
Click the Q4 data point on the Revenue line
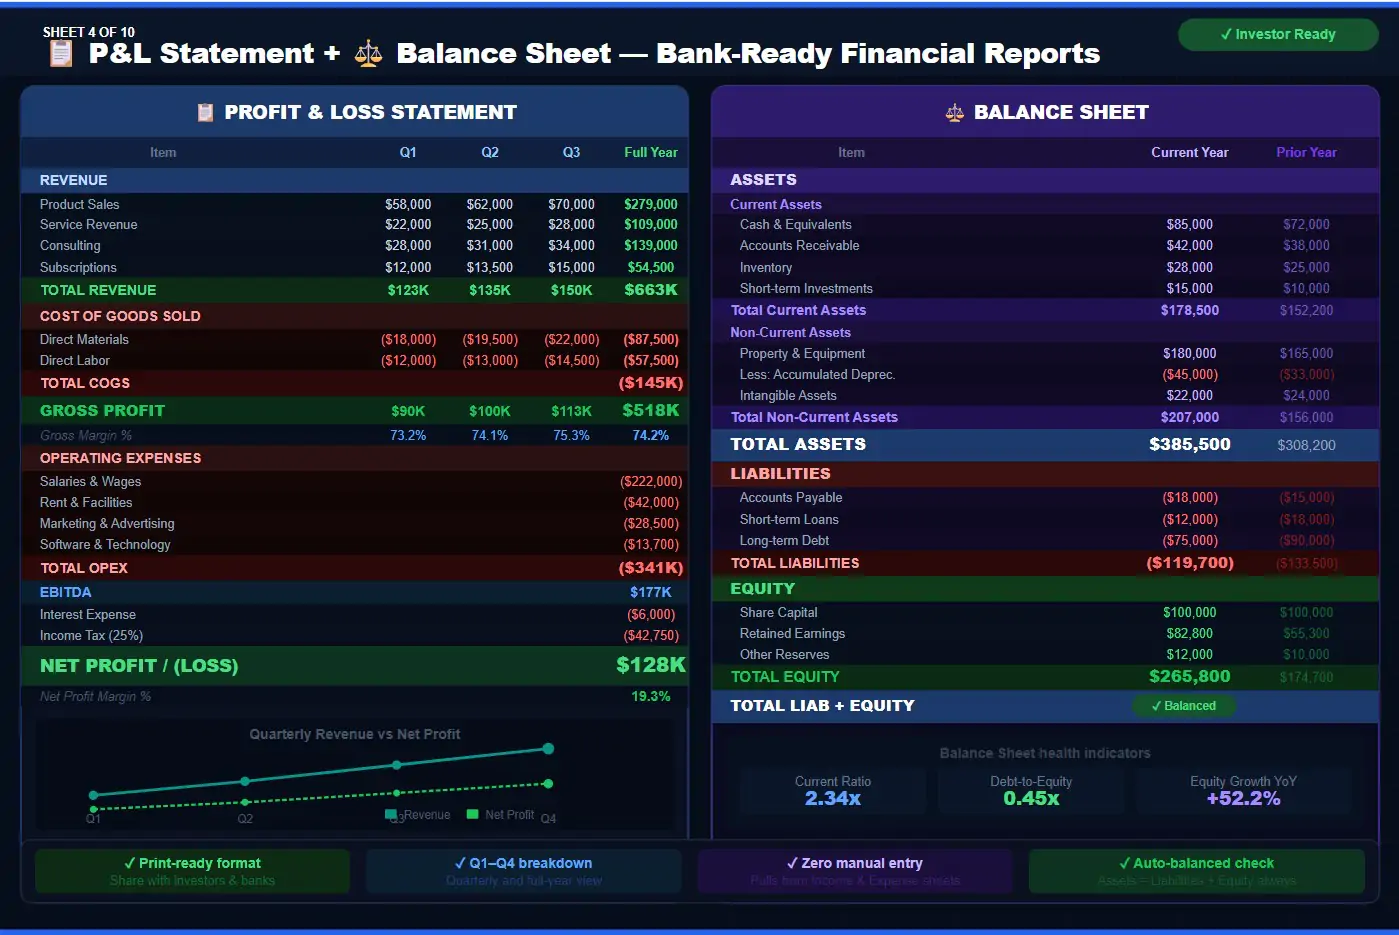(x=548, y=748)
